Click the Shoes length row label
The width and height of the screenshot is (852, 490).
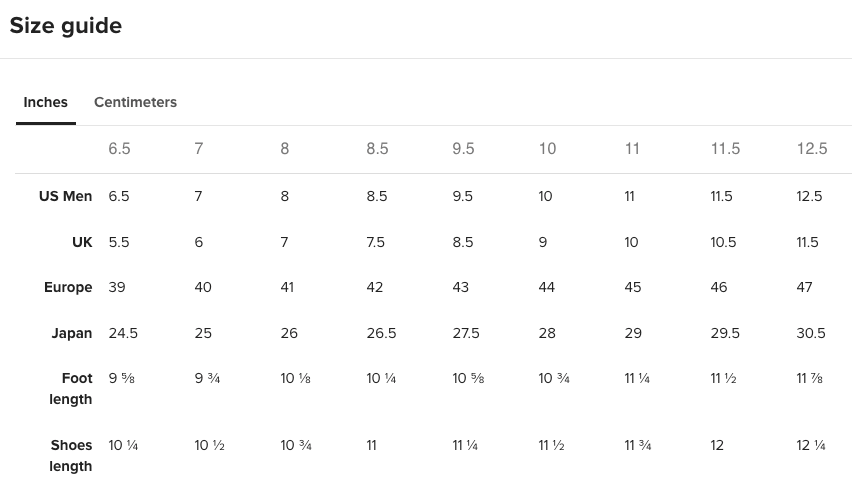pos(71,456)
